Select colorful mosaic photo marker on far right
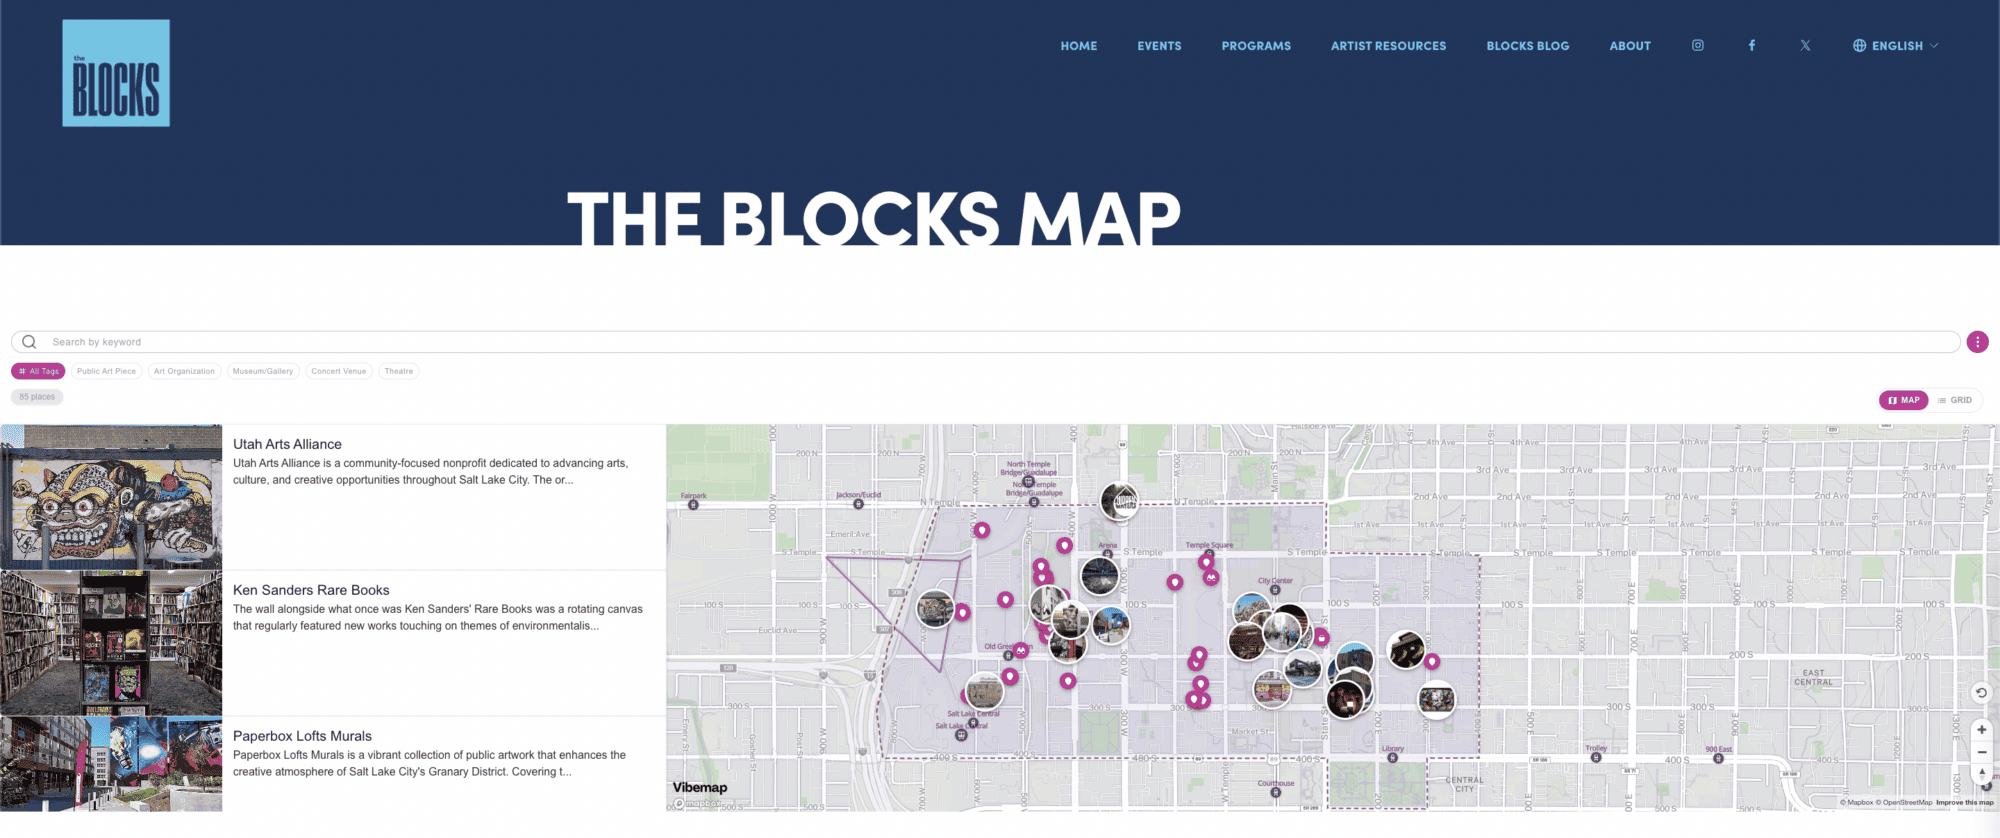 tap(1436, 699)
